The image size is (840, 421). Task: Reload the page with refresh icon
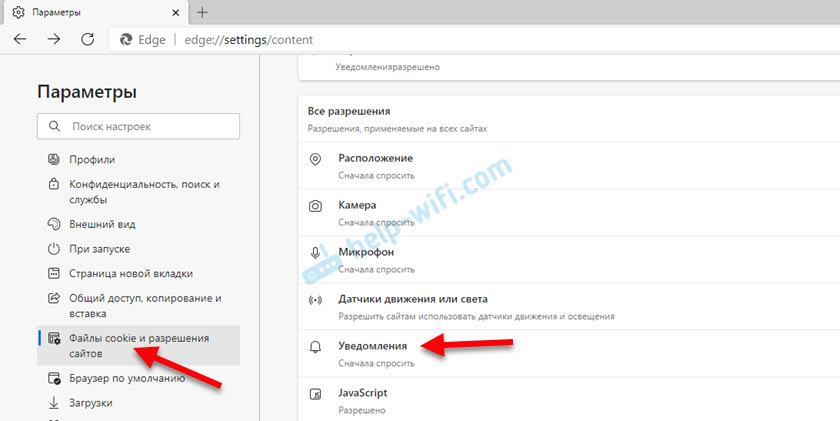point(88,40)
